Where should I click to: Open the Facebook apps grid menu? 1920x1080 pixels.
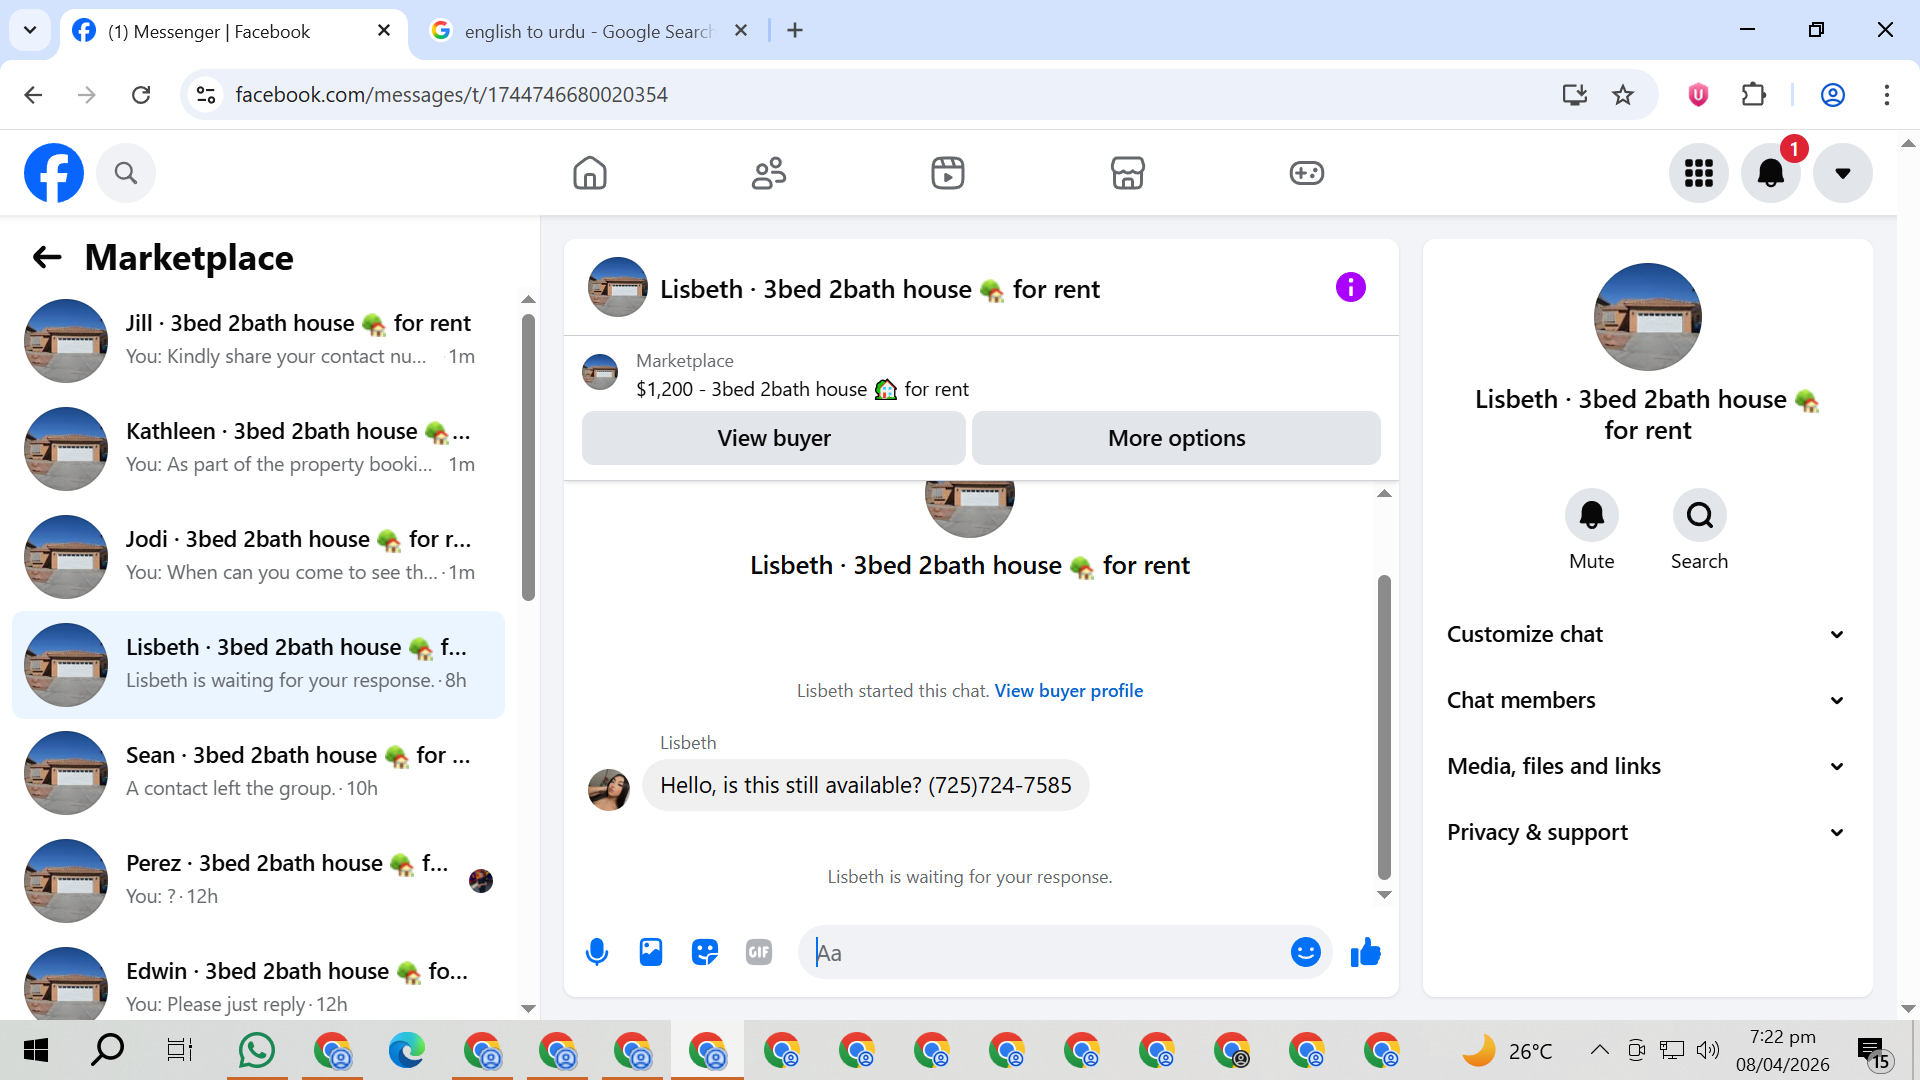click(1698, 173)
